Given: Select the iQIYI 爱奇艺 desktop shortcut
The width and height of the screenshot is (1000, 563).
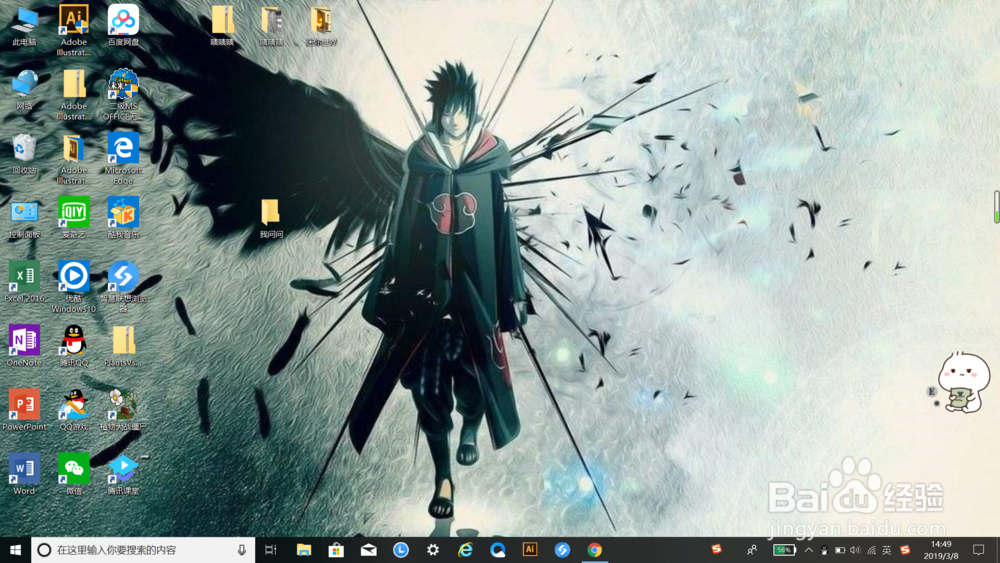Looking at the screenshot, I should [x=73, y=219].
